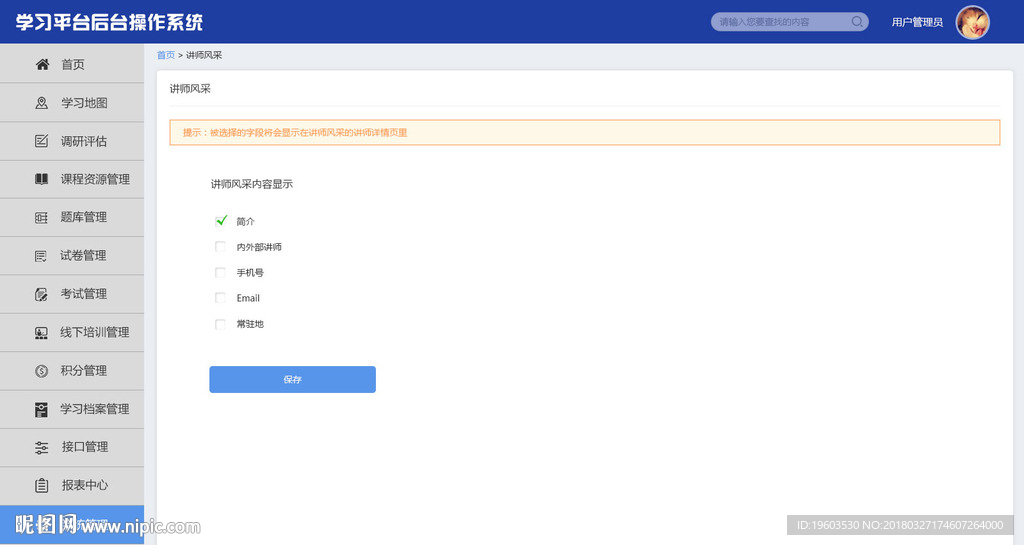Click the 学习平台后台操作系统 header title
Image resolution: width=1024 pixels, height=545 pixels.
point(109,22)
